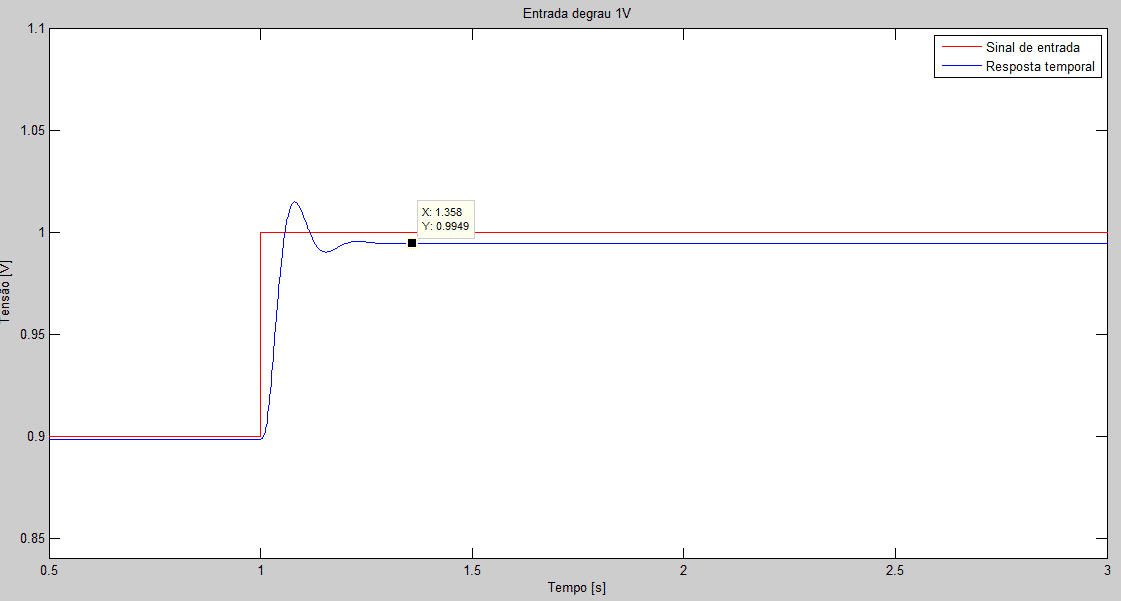The image size is (1121, 601).
Task: Click the red line sample in the legend
Action: [958, 47]
